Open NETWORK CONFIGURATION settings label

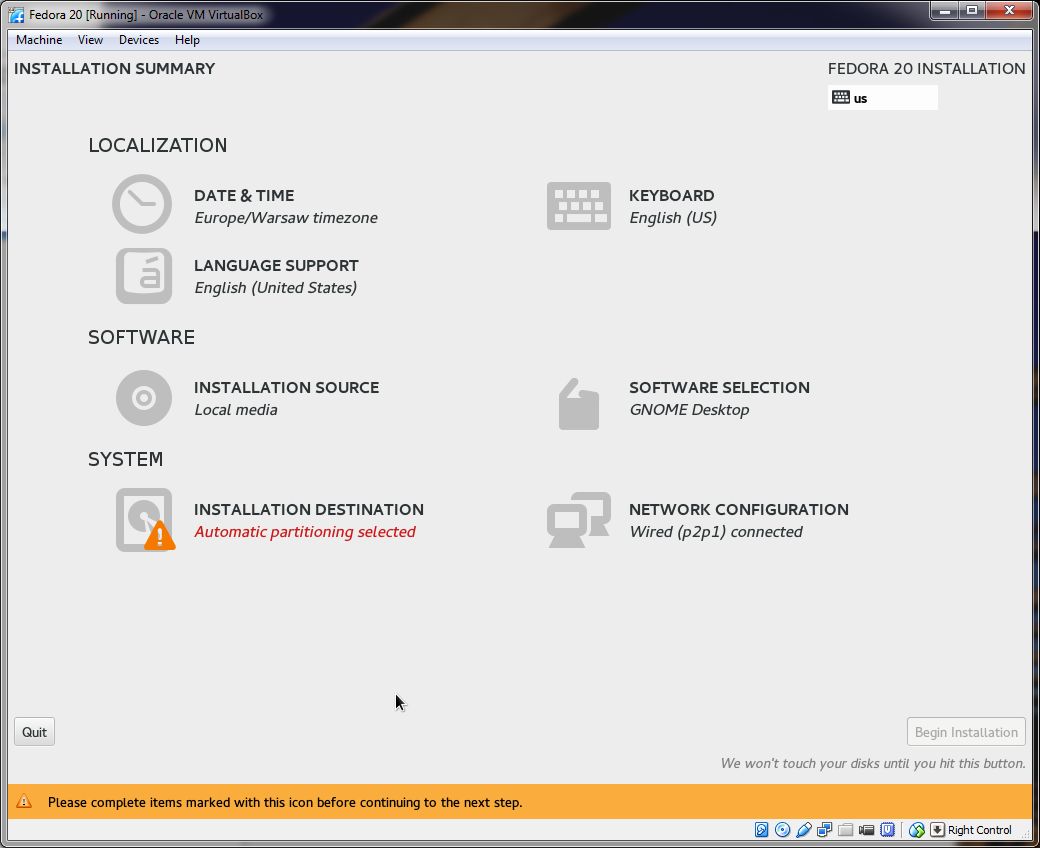point(738,509)
